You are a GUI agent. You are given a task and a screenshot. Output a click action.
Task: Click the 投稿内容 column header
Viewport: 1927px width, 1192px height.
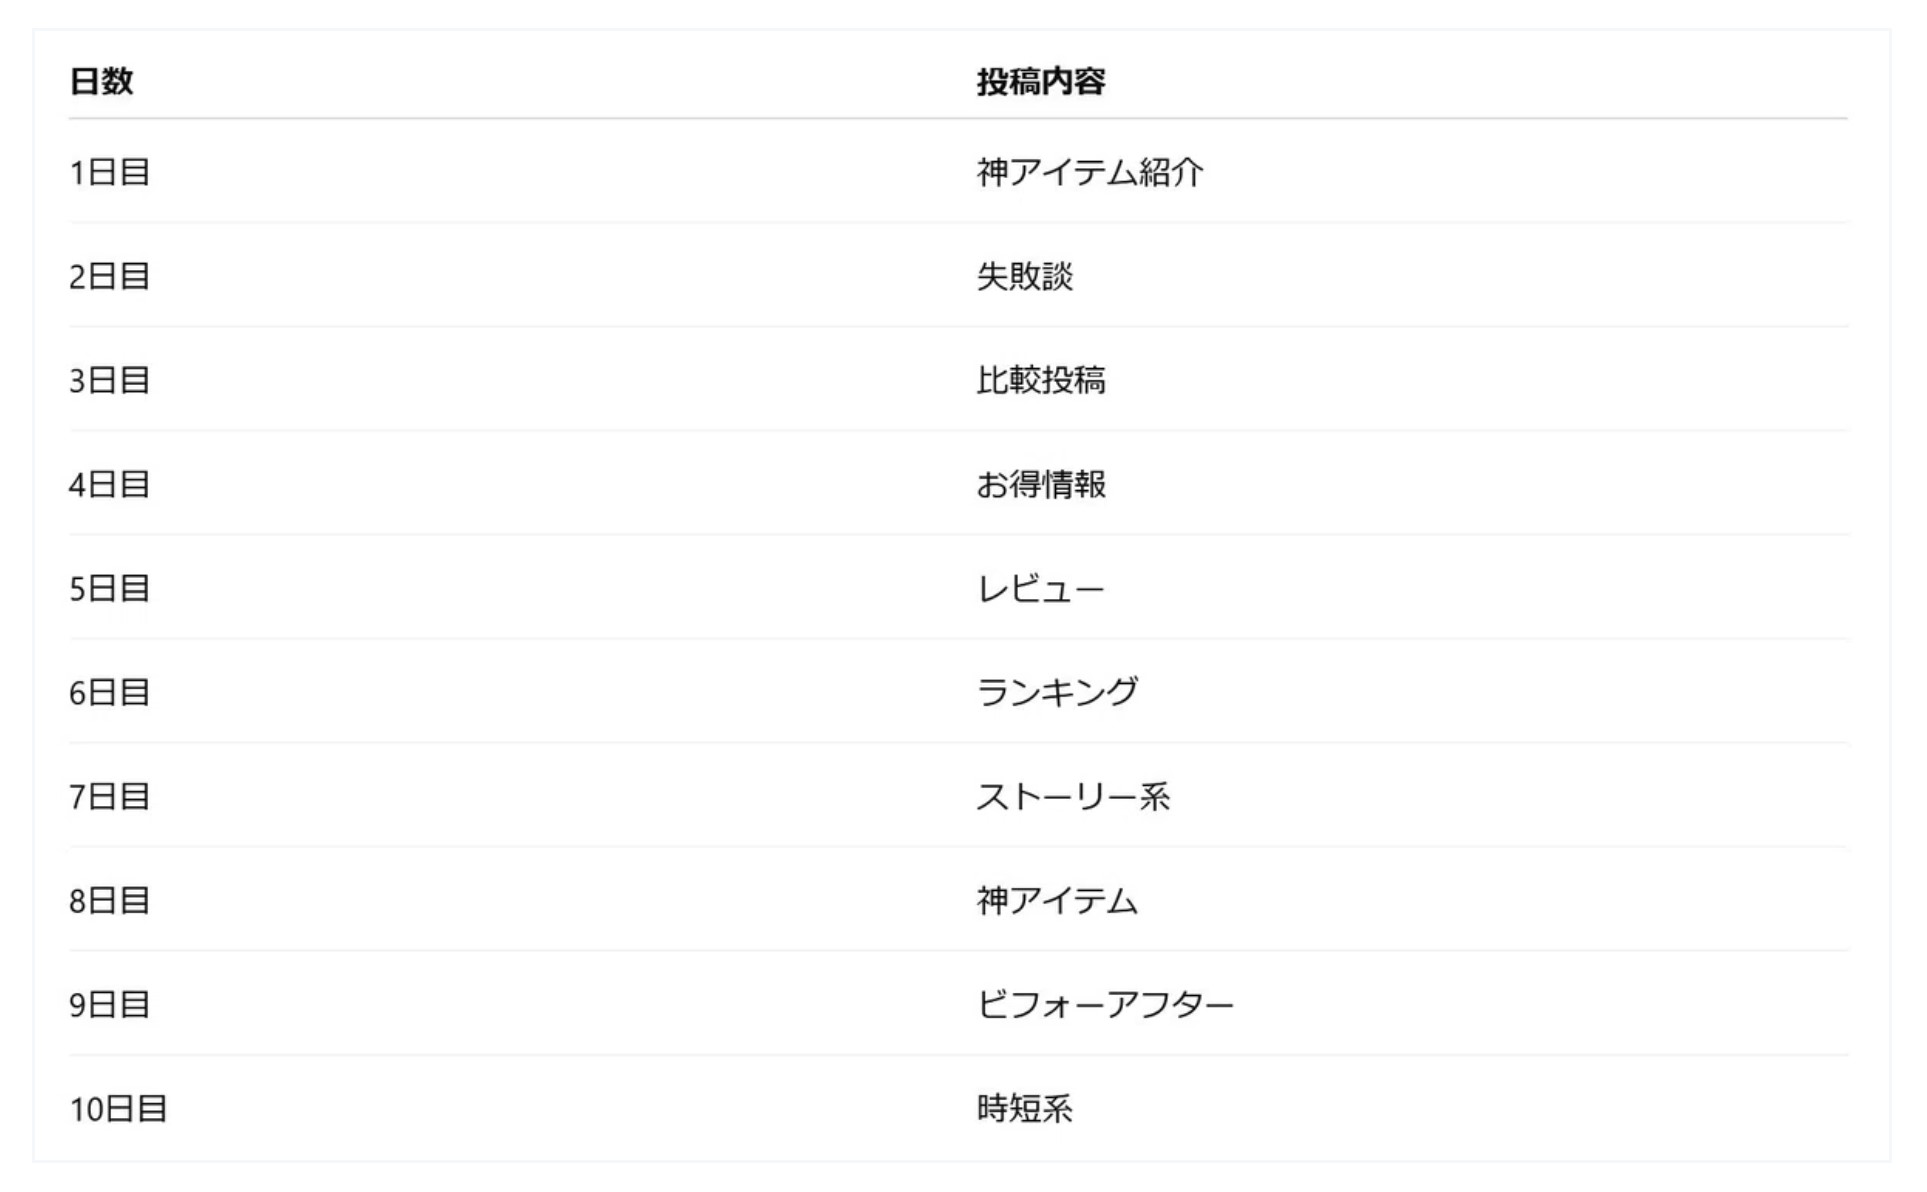[1040, 81]
